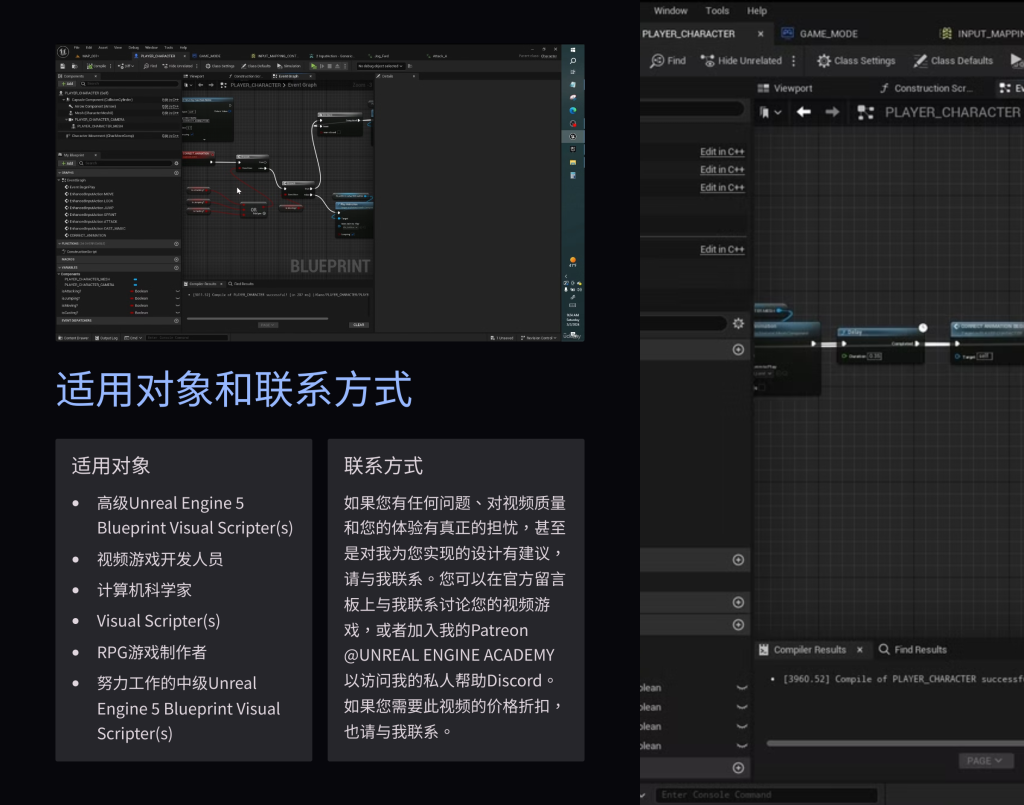Open the three-dot options beside enlarged Hide Unrelated
Screen dimensions: 1024x805
point(793,61)
